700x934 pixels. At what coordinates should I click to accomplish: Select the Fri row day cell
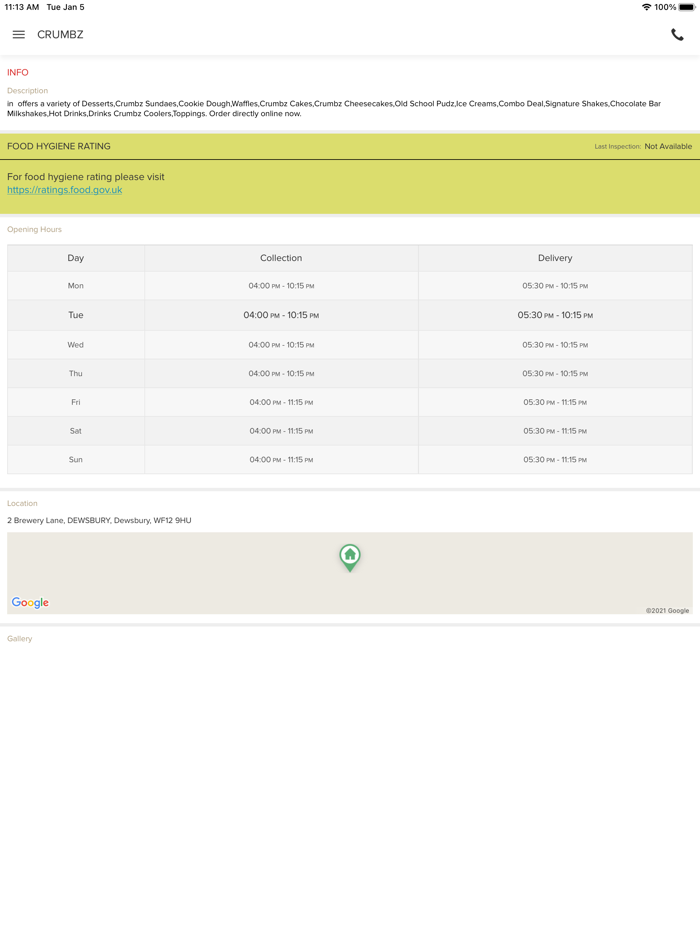click(x=76, y=402)
